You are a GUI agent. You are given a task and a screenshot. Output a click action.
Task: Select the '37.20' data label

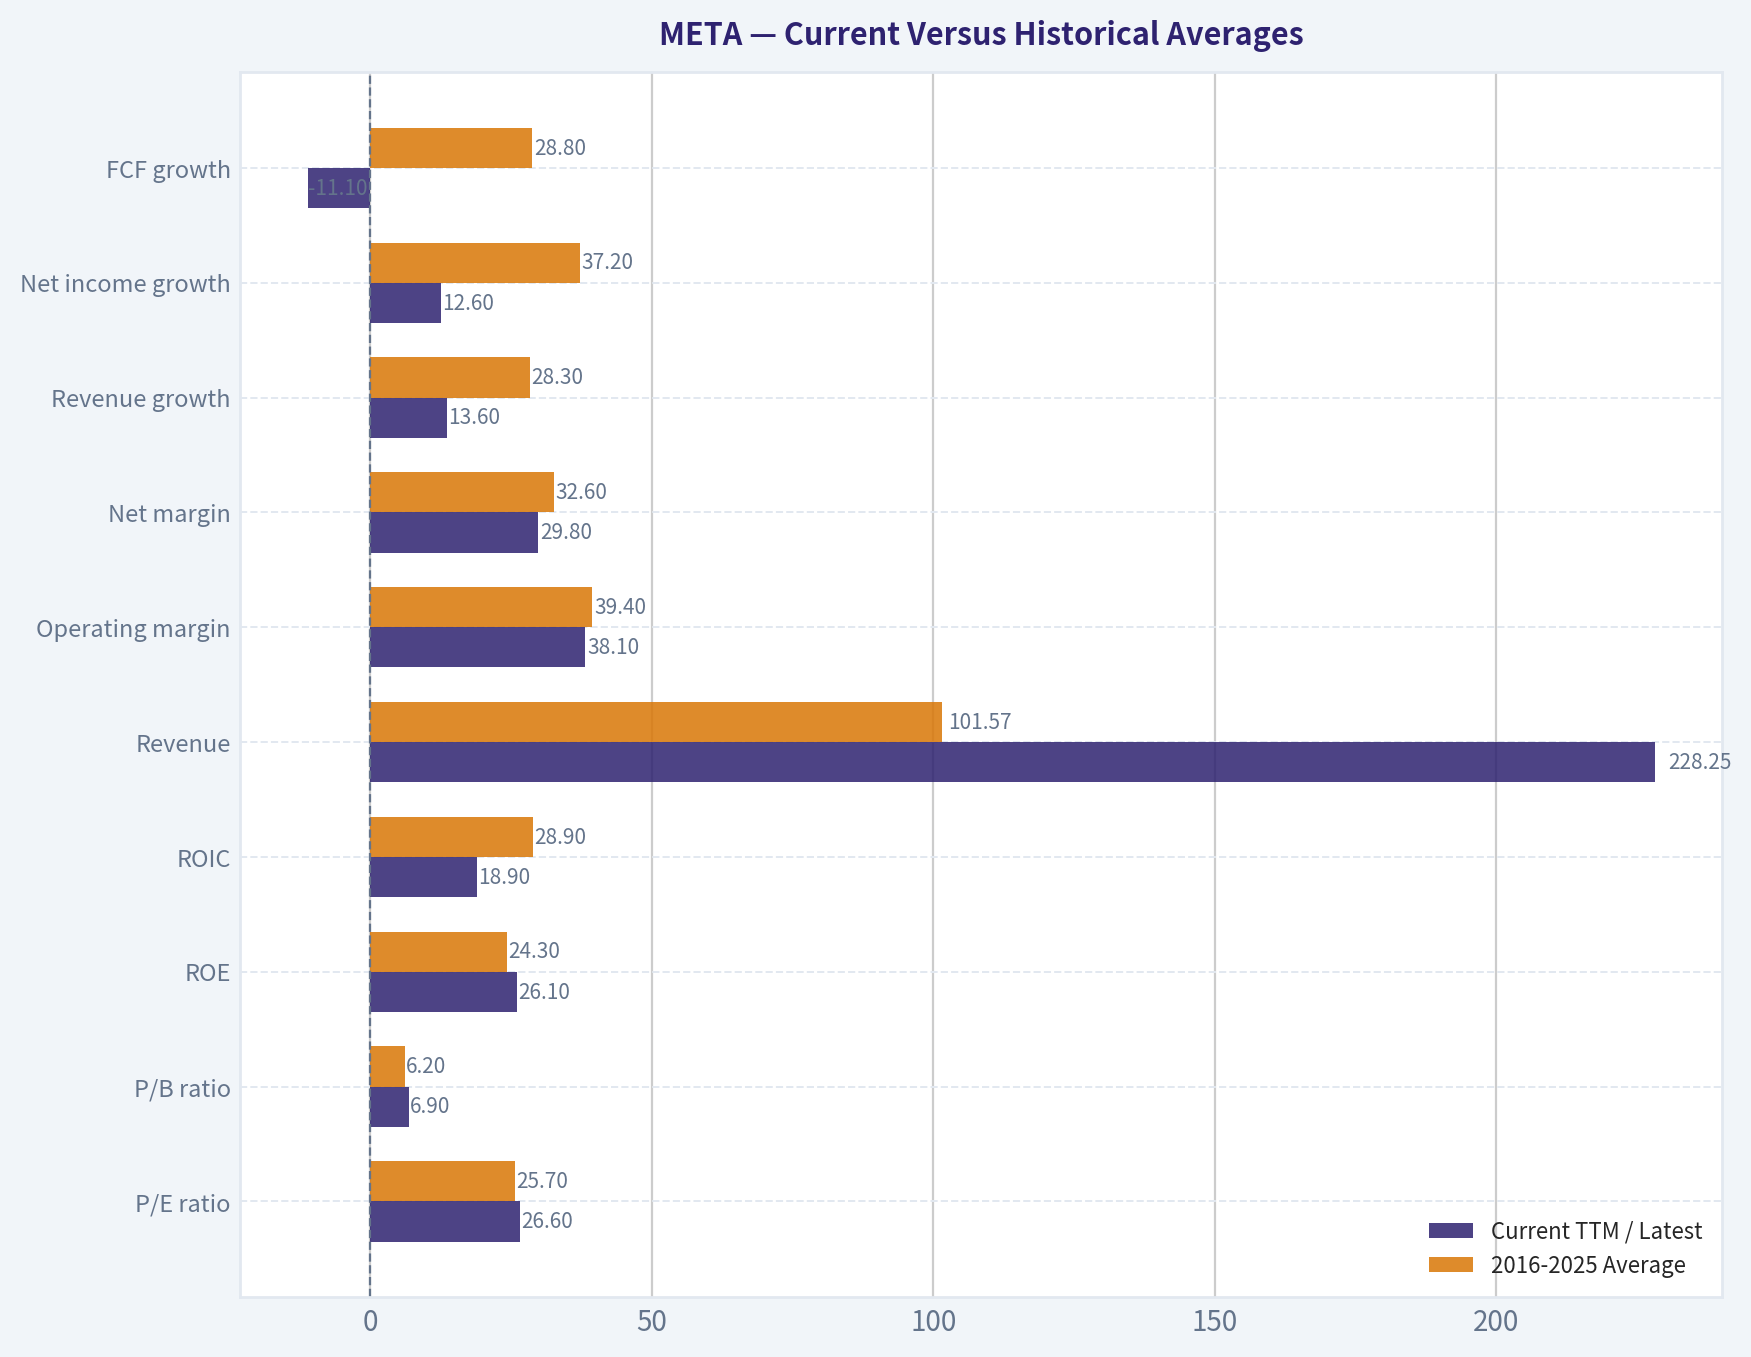pyautogui.click(x=607, y=262)
